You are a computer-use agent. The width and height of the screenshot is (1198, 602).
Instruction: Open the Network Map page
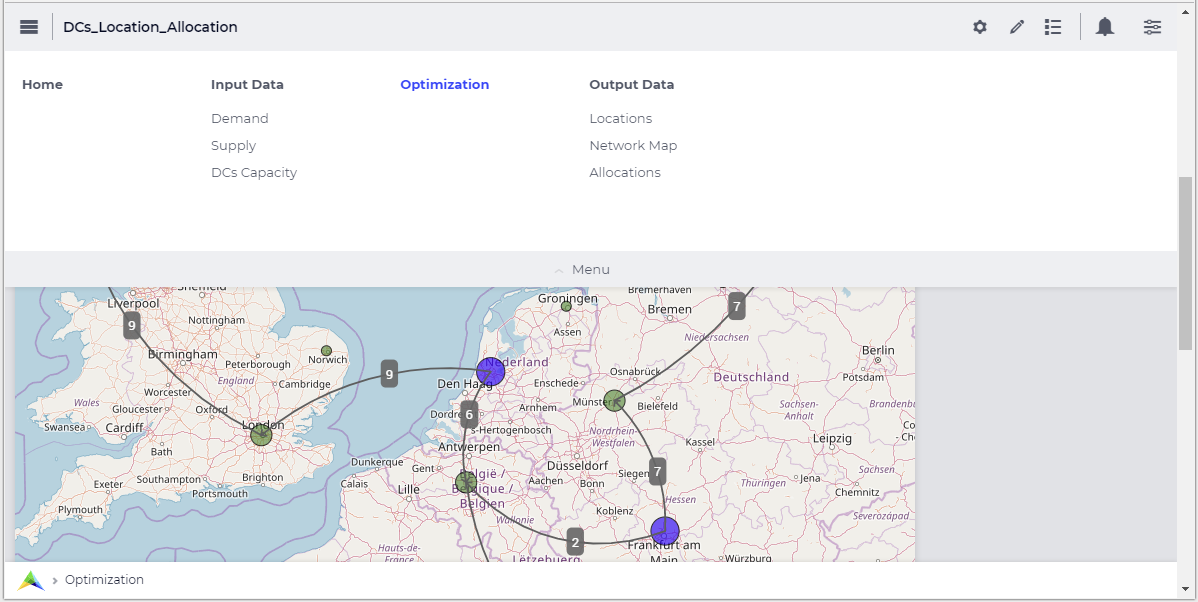coord(633,145)
